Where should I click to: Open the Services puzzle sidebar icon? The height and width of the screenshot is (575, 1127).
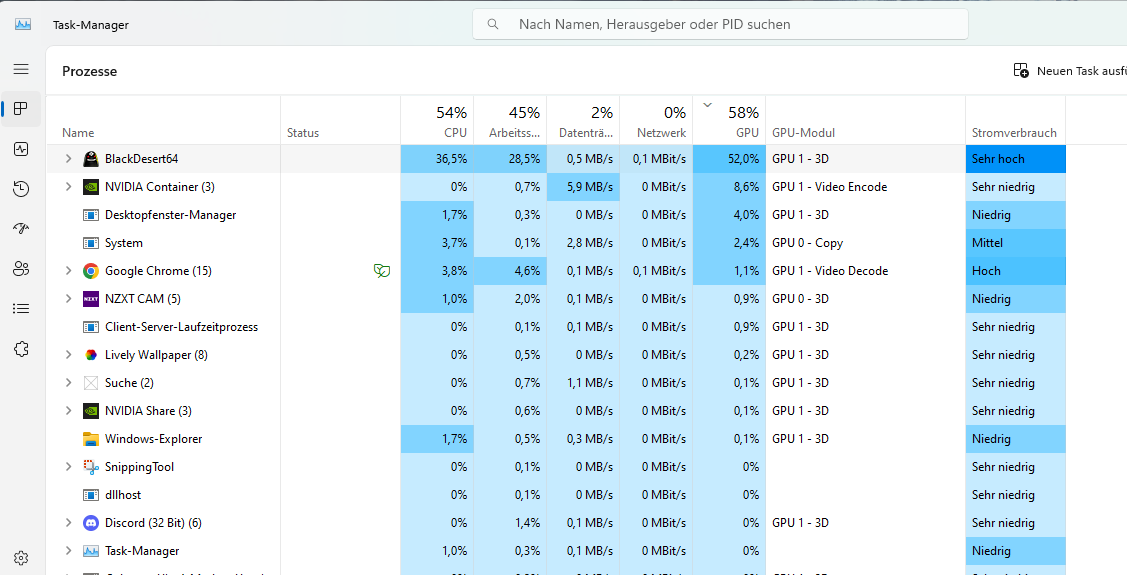click(21, 349)
